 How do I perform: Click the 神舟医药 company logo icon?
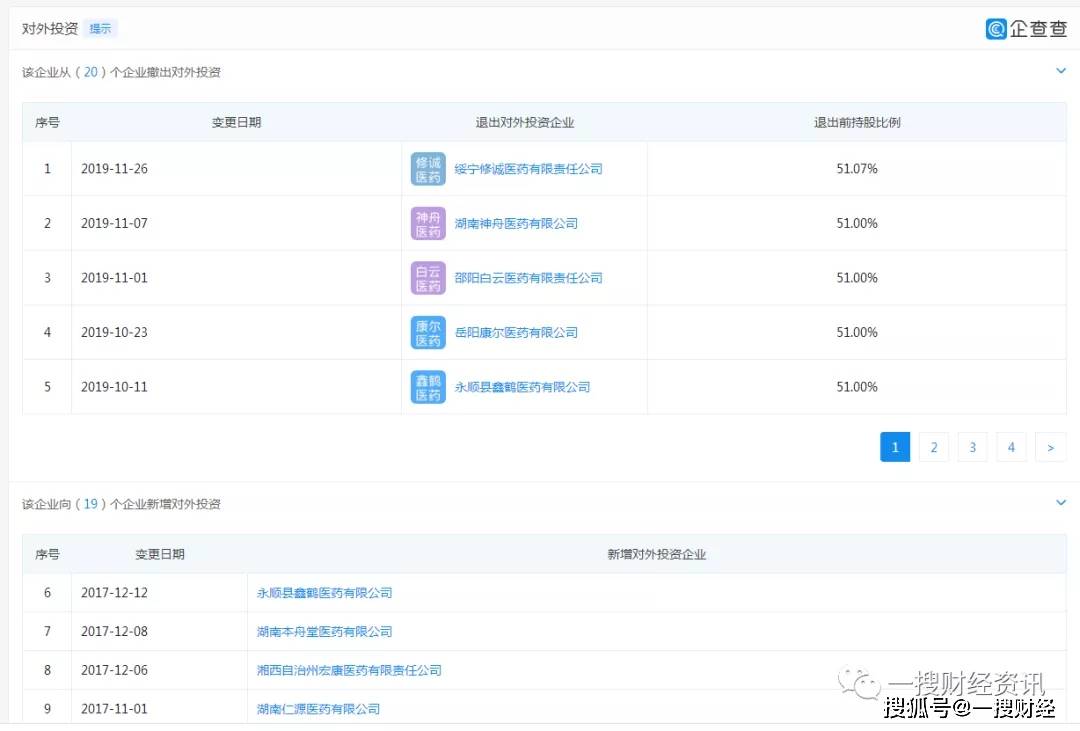point(427,223)
